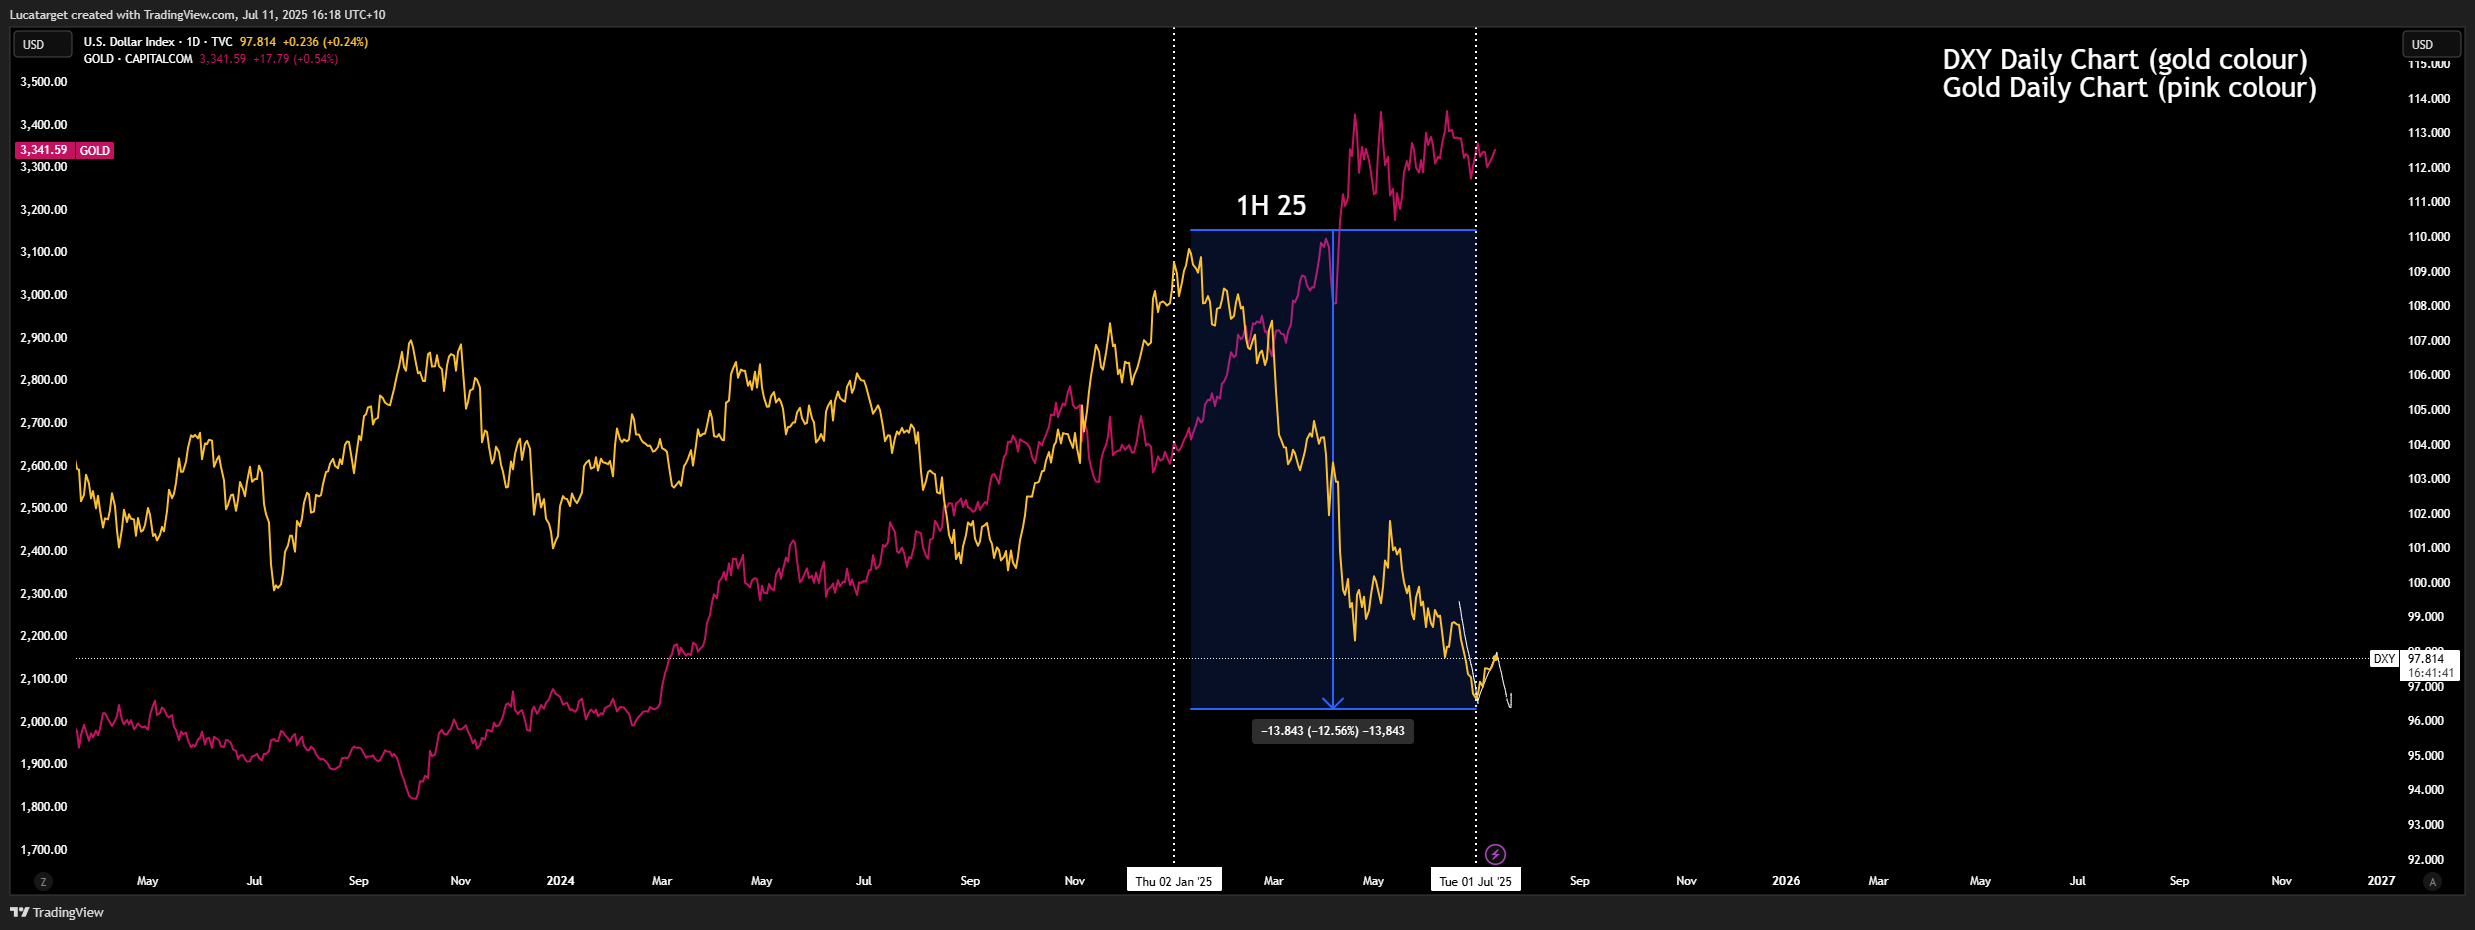The width and height of the screenshot is (2475, 930).
Task: Select the -13.843 (-12.56%) measurement label
Action: tap(1332, 731)
